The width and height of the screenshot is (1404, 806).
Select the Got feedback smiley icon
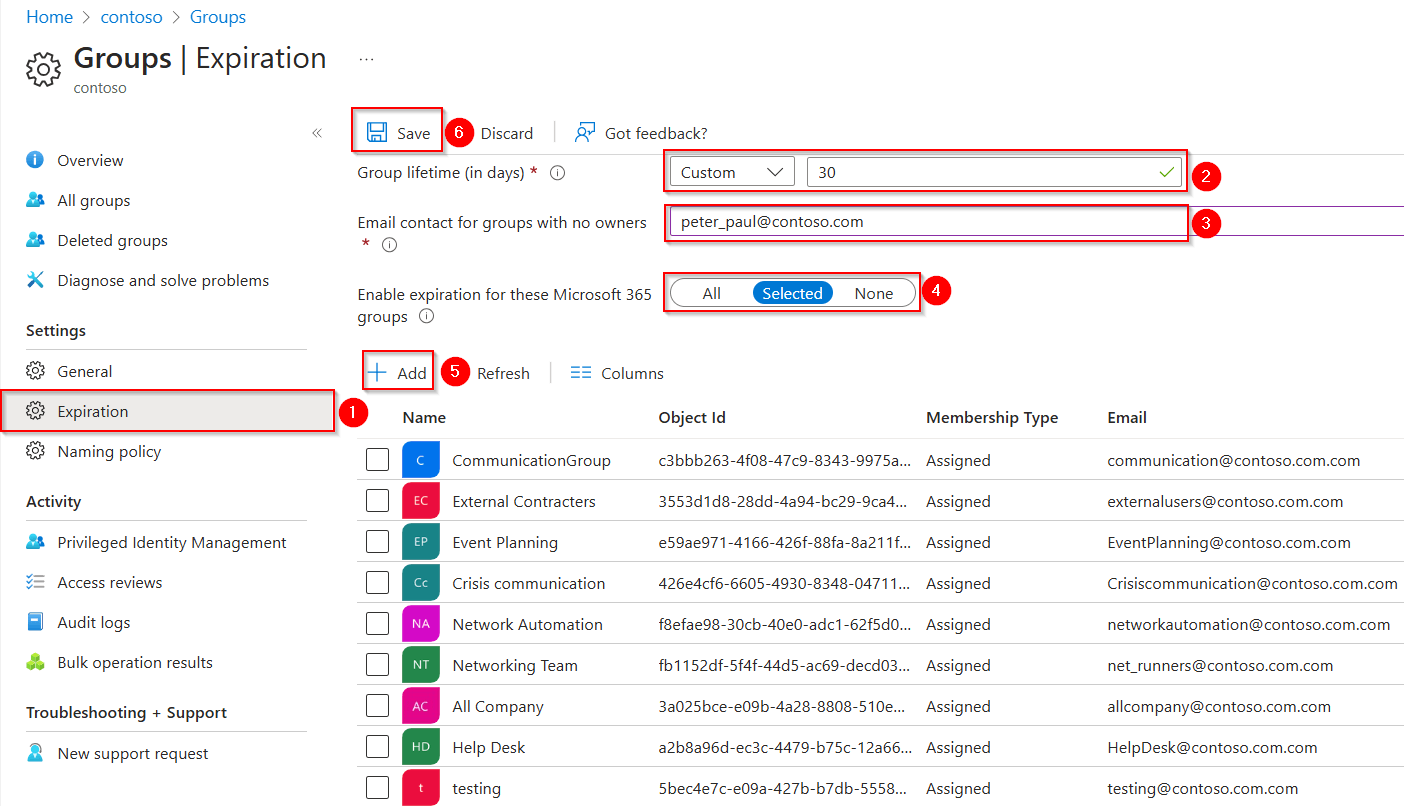[584, 132]
